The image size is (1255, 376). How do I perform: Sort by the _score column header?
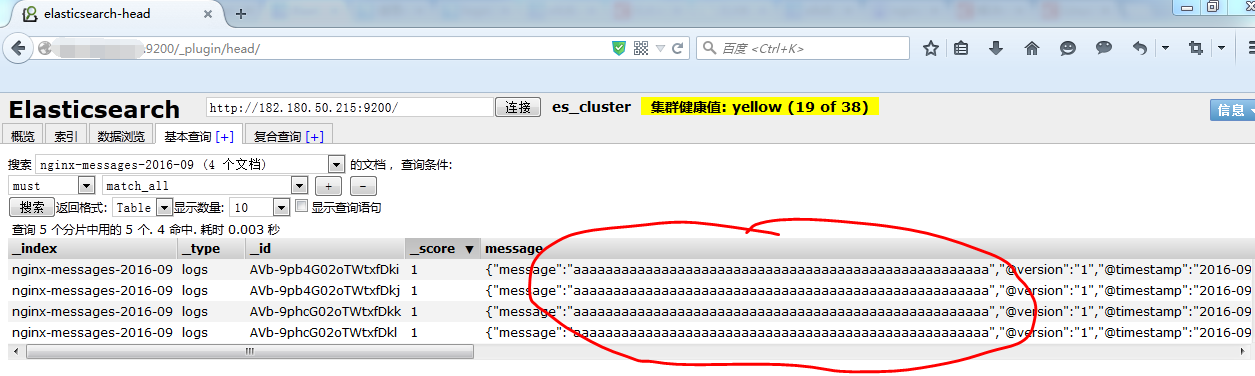pos(442,249)
